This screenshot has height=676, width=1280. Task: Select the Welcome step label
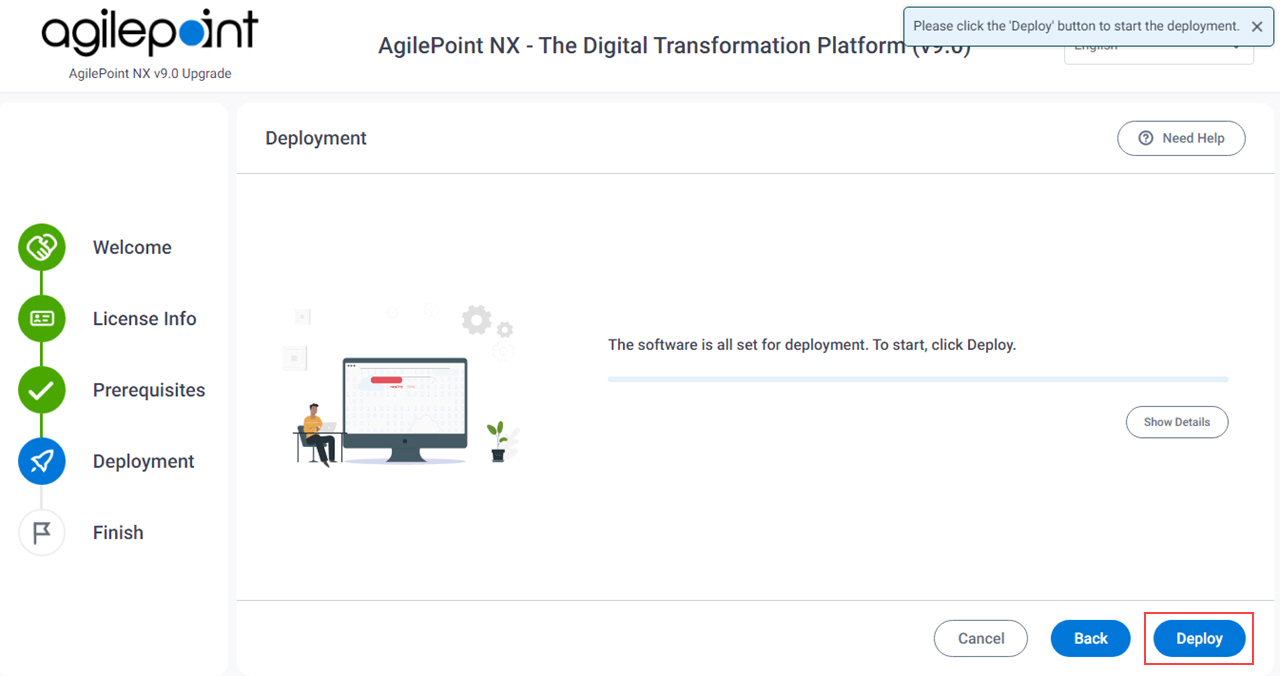point(132,247)
